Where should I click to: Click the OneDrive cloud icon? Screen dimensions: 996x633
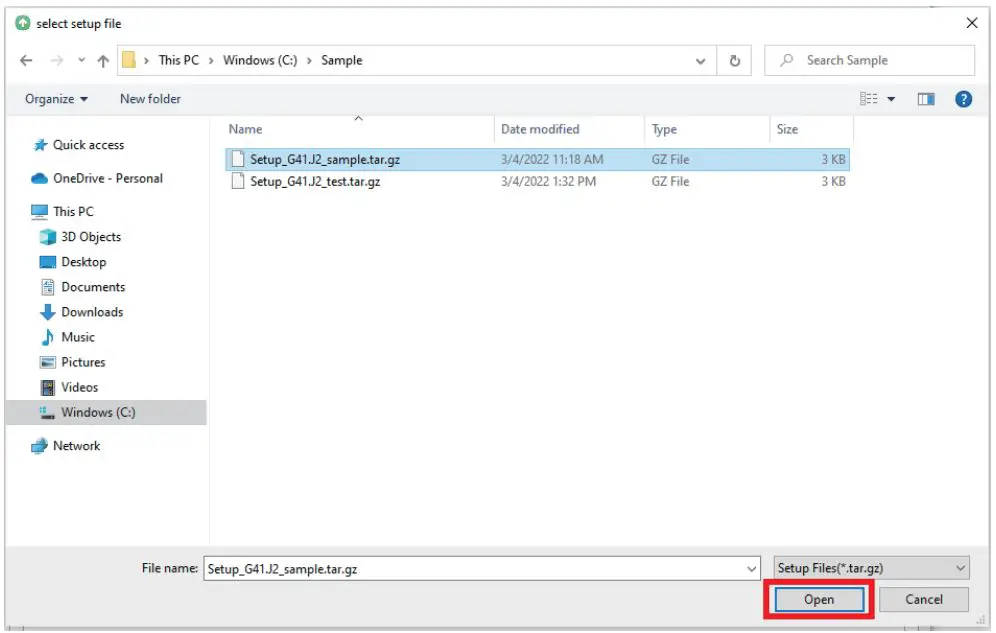click(x=39, y=178)
